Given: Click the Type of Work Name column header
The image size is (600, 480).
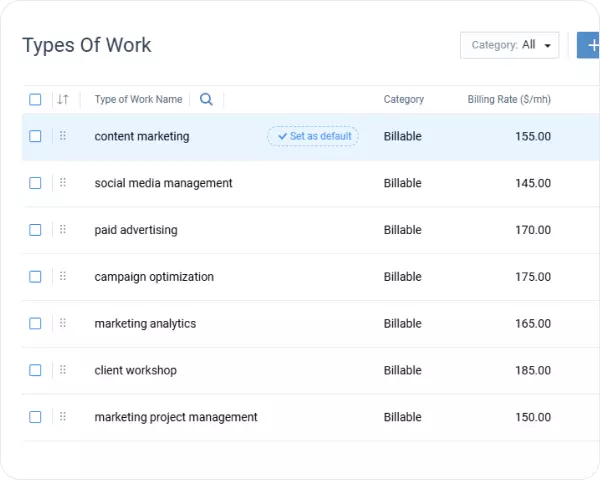Looking at the screenshot, I should tap(139, 100).
